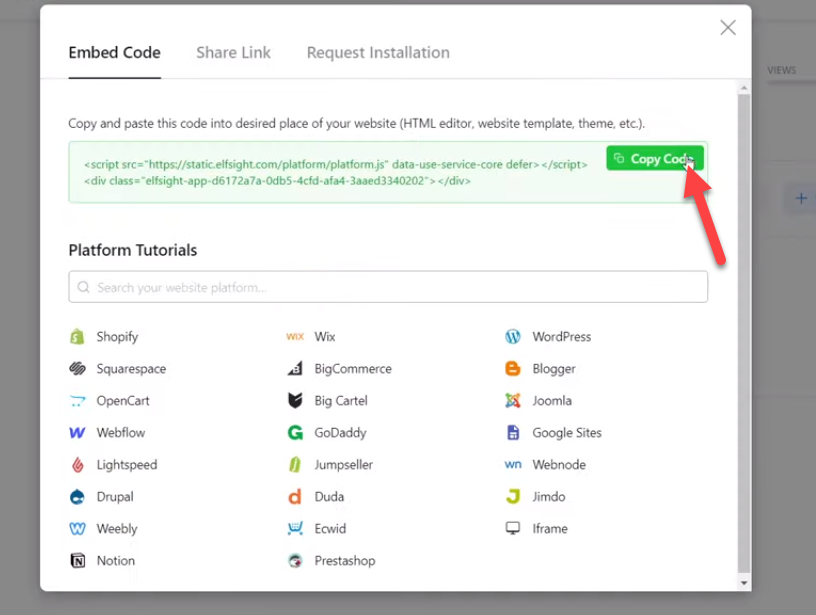Open the Ecwid tutorial link
816x615 pixels.
click(x=330, y=529)
